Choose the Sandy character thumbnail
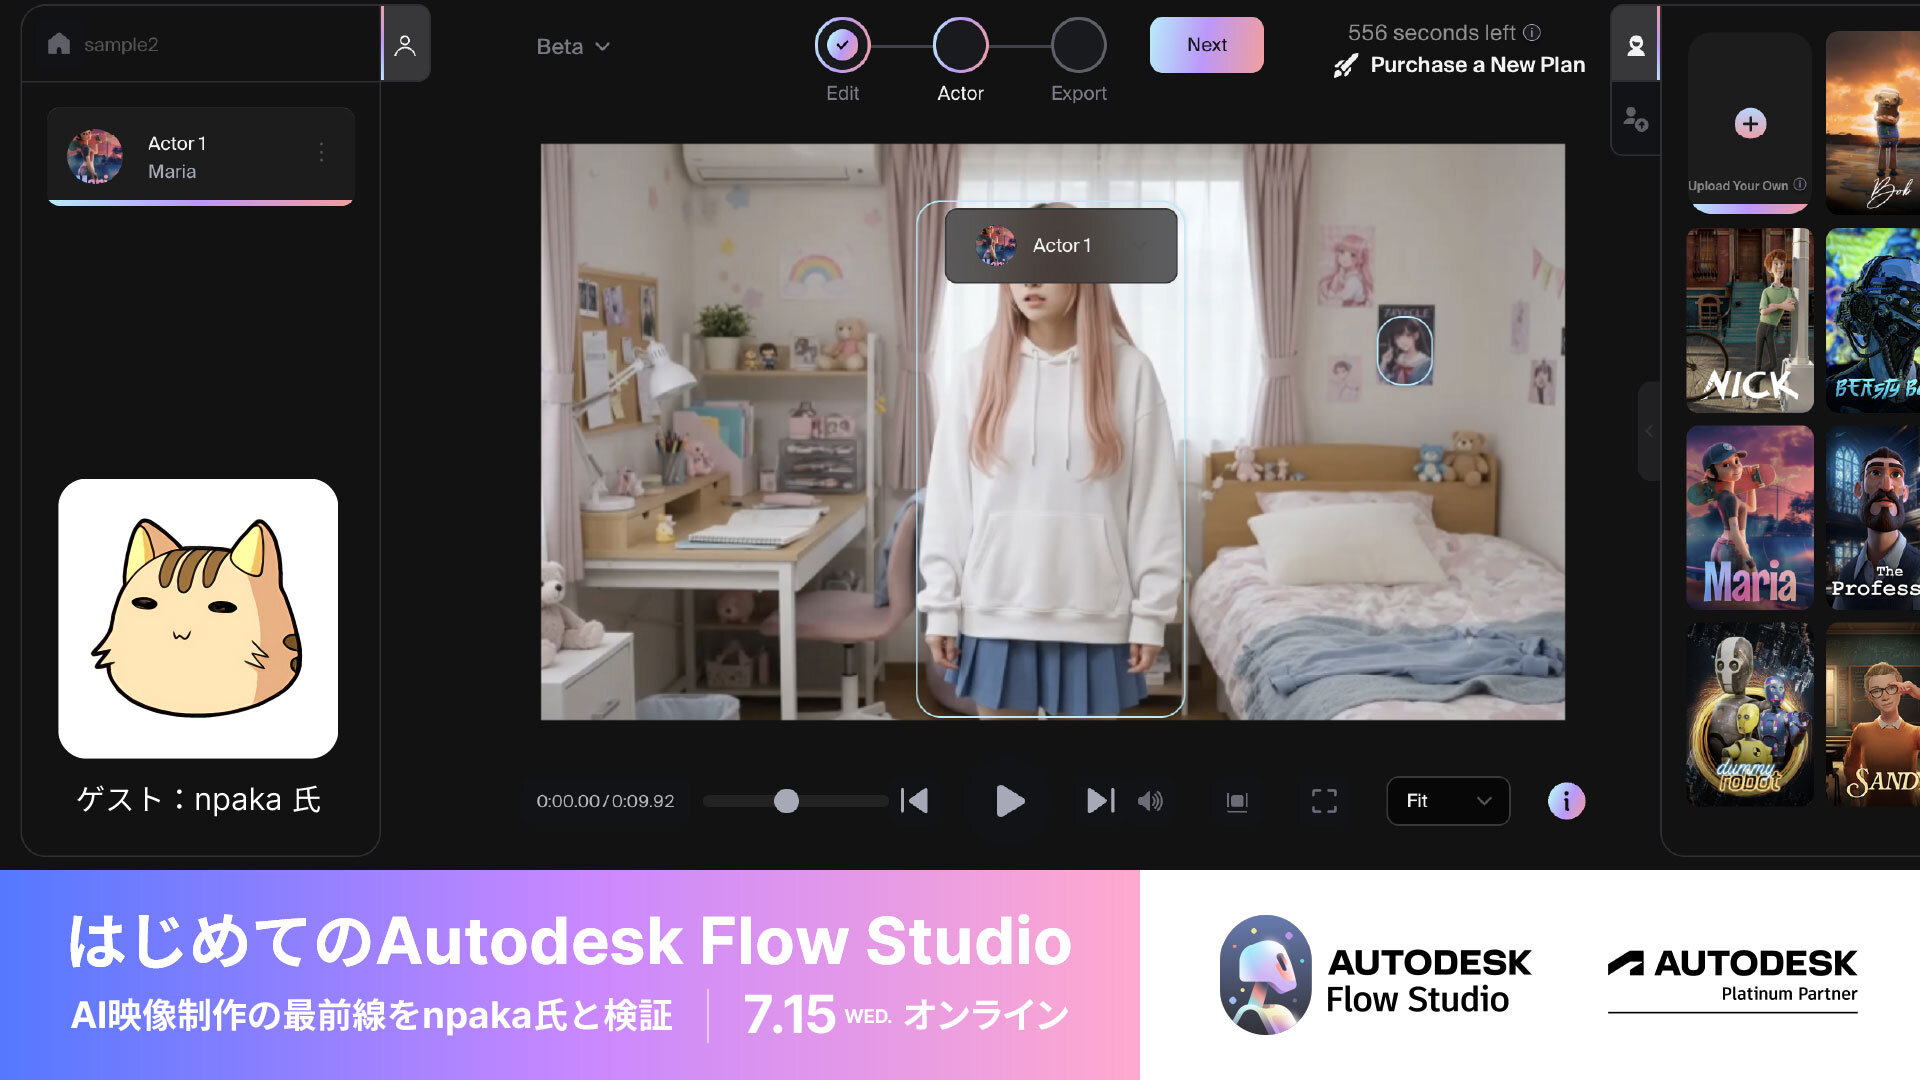This screenshot has width=1920, height=1080. [x=1873, y=714]
